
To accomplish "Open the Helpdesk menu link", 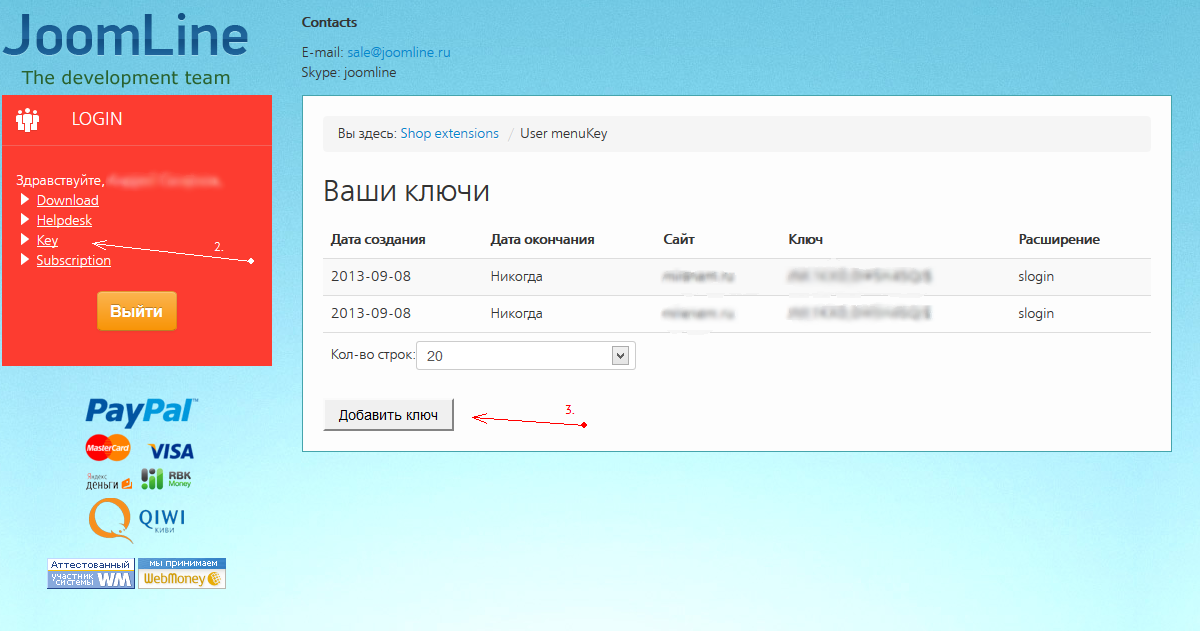I will pos(64,220).
